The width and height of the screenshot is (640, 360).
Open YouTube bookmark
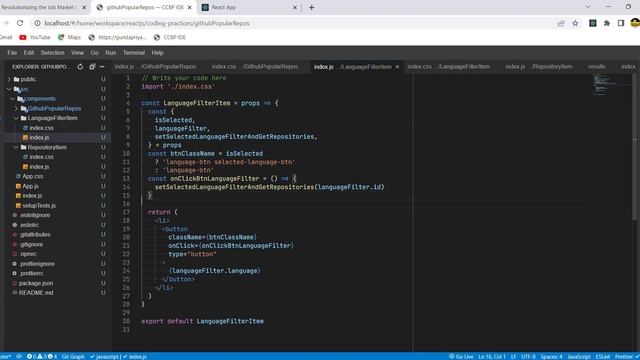35,37
